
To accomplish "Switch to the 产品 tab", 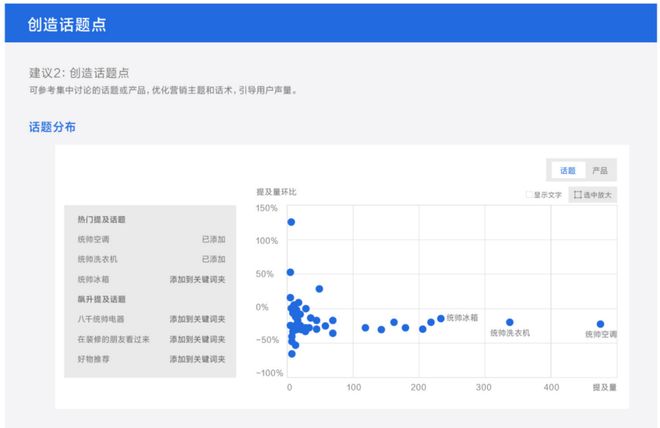I will tap(600, 170).
